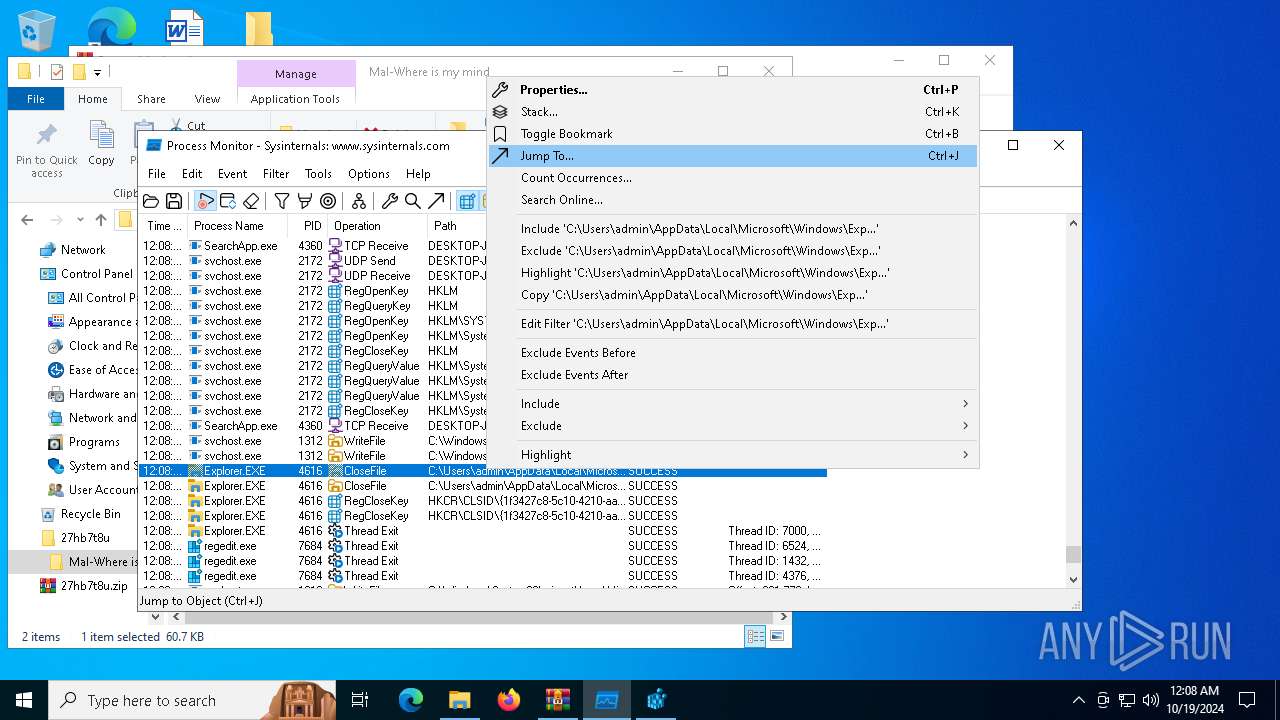
Task: Open Application Tools ribbon tab
Action: [295, 99]
